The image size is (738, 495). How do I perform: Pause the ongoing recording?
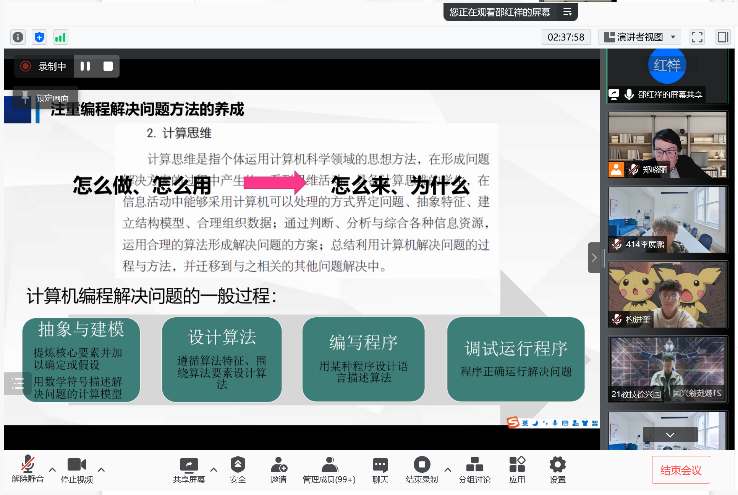coord(86,67)
